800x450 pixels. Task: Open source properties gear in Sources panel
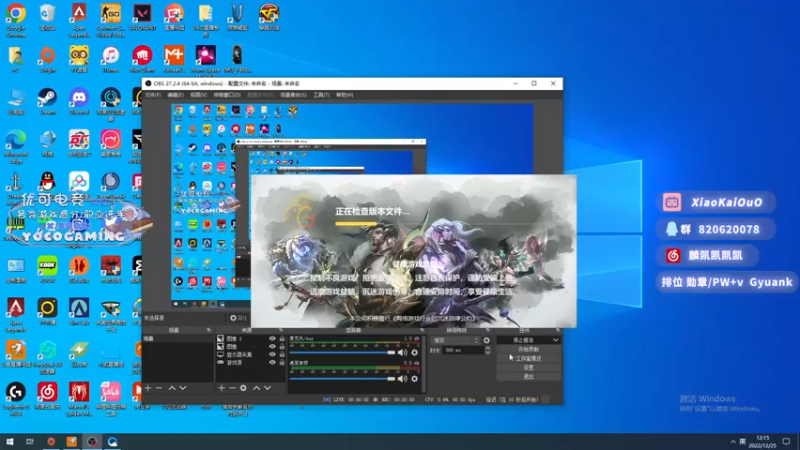(x=243, y=388)
